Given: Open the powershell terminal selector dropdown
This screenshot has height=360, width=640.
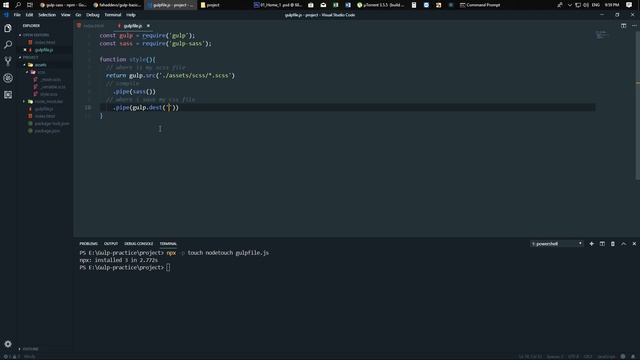Looking at the screenshot, I should click(x=556, y=244).
